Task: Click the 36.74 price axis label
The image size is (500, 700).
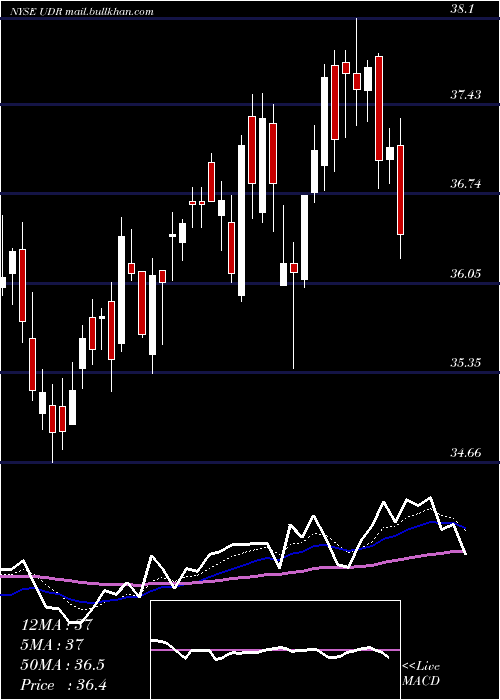Action: [x=466, y=184]
